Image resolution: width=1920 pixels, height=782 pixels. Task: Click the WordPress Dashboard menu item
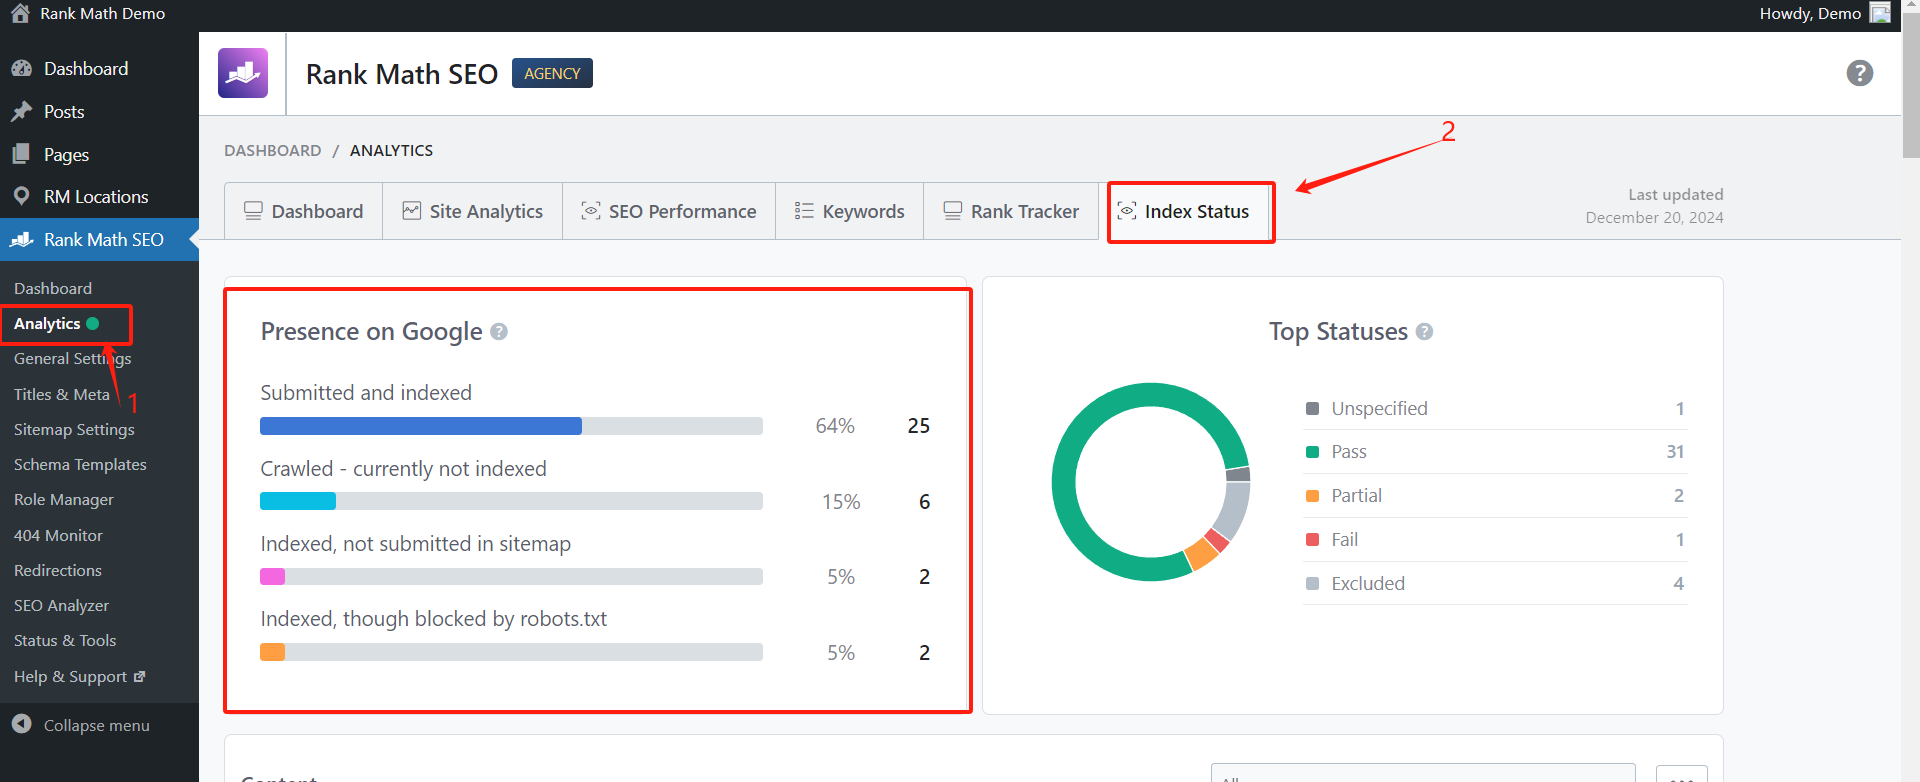coord(99,69)
